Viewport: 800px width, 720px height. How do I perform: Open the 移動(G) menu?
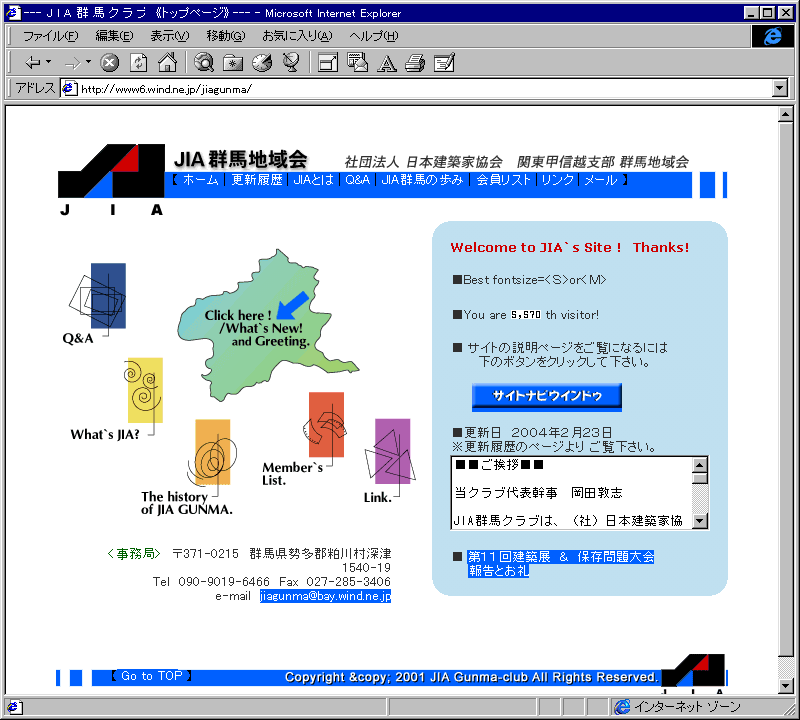226,36
